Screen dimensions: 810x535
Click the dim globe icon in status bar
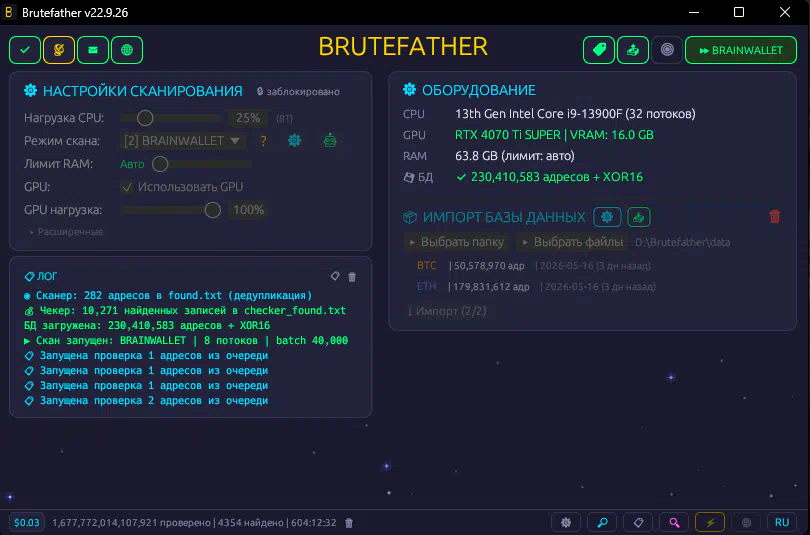click(746, 523)
